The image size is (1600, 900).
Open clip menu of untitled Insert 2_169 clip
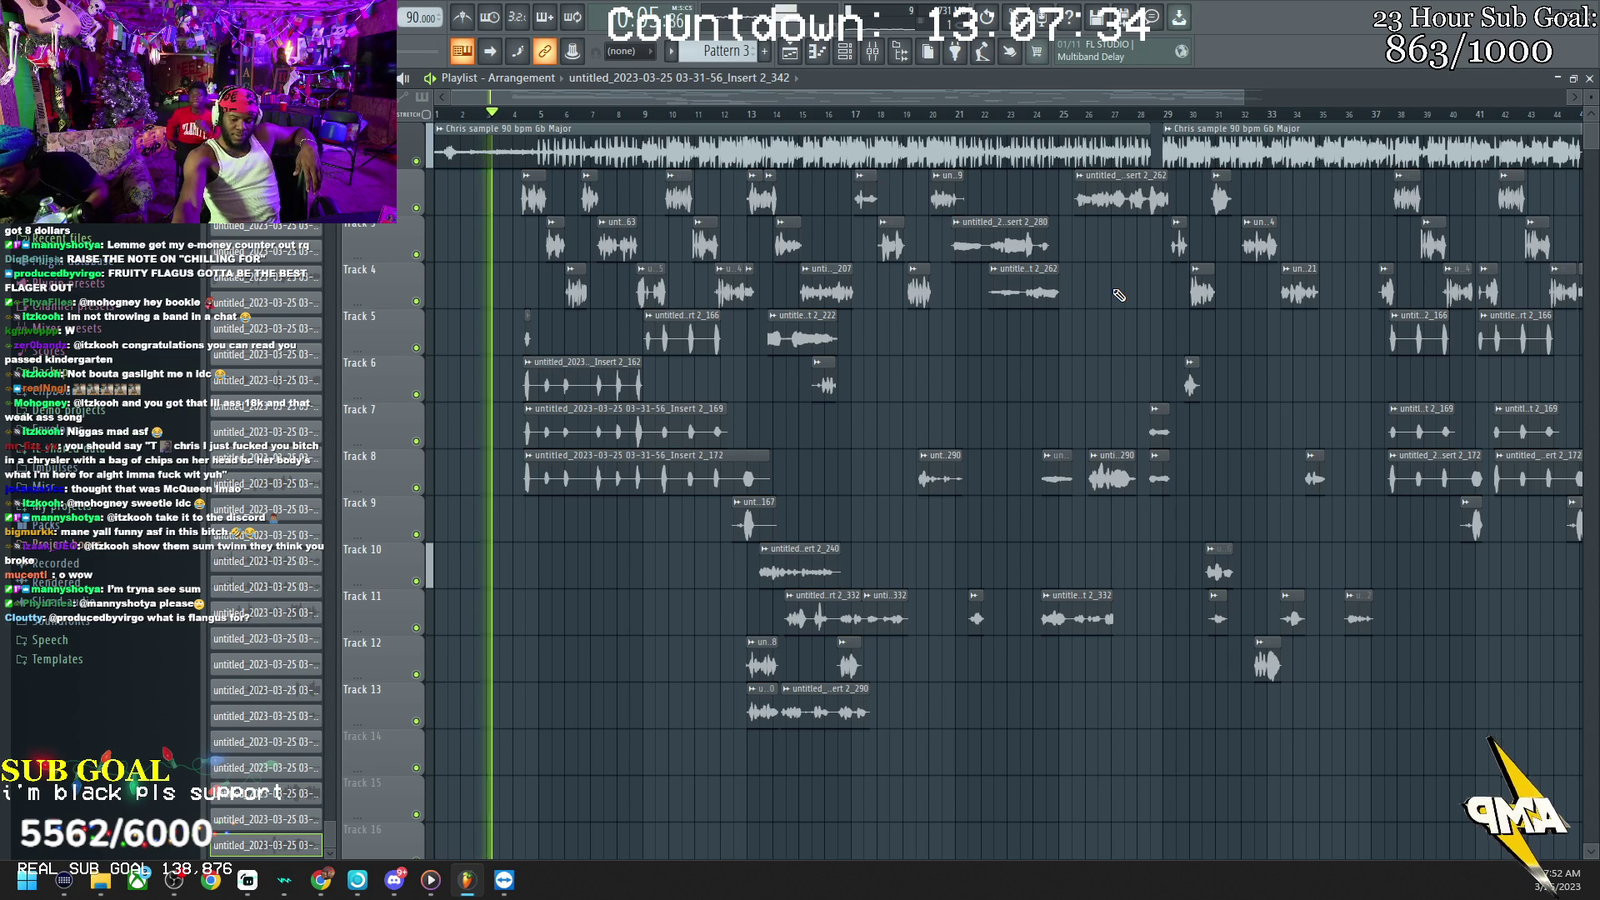[x=529, y=409]
